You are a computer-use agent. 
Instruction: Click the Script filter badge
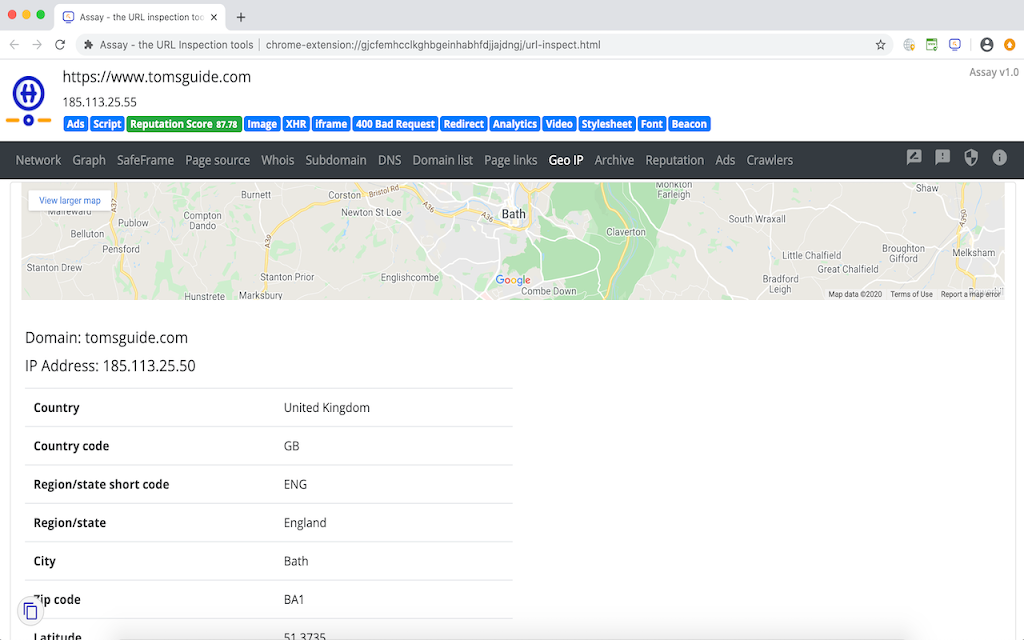107,124
